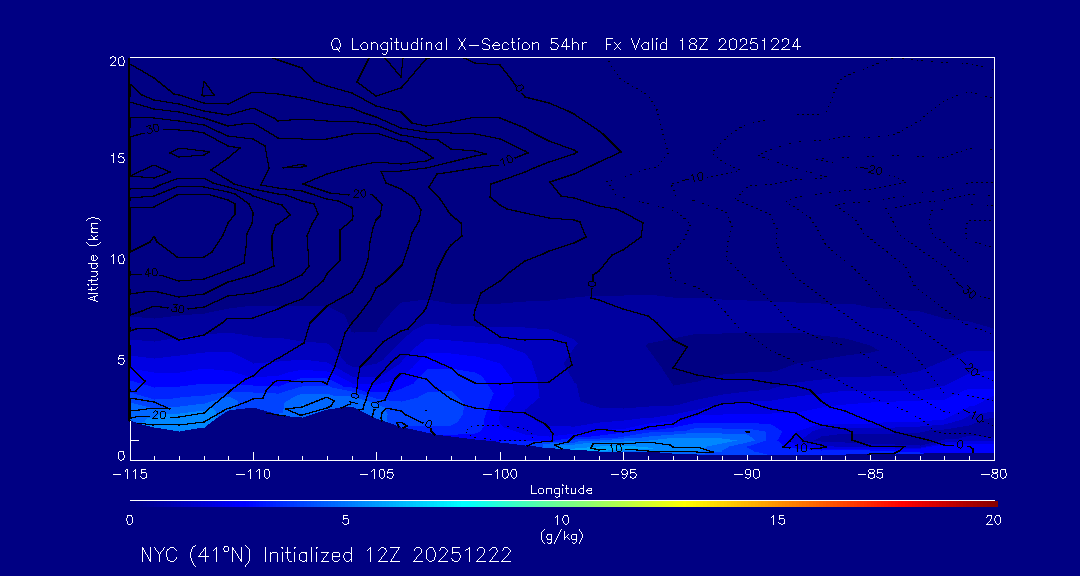
Task: Click the '(g/kg)' units label
Action: [561, 536]
